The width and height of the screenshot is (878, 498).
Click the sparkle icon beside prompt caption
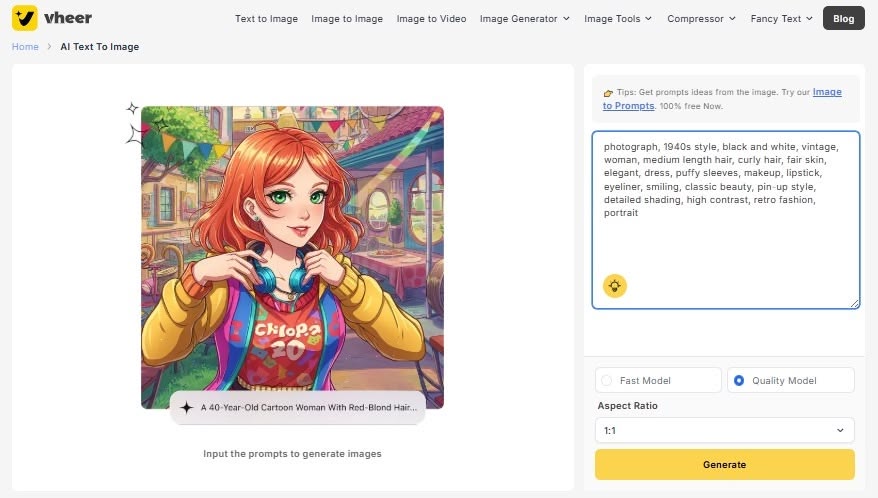(186, 408)
